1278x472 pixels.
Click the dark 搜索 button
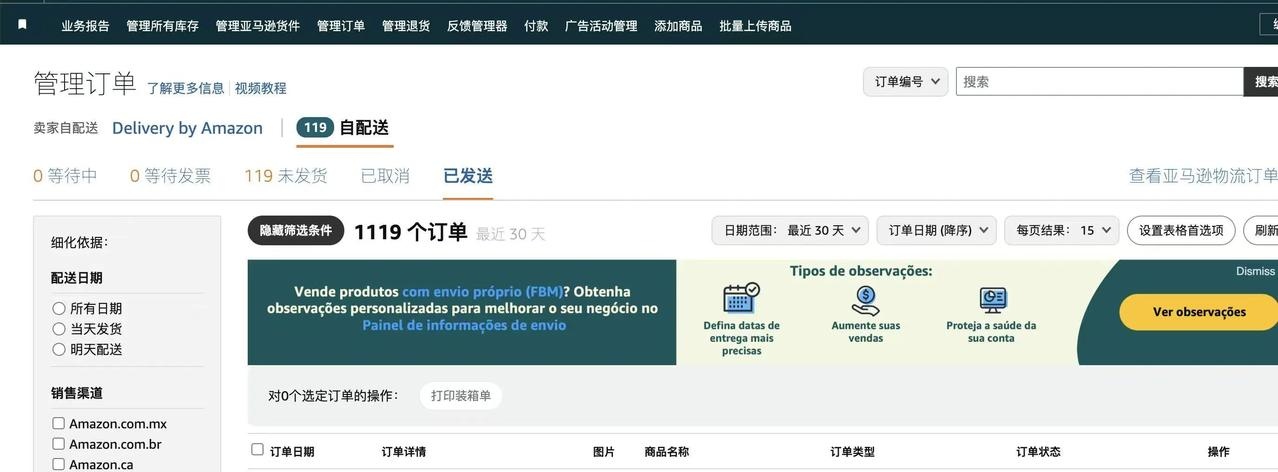(x=1261, y=82)
